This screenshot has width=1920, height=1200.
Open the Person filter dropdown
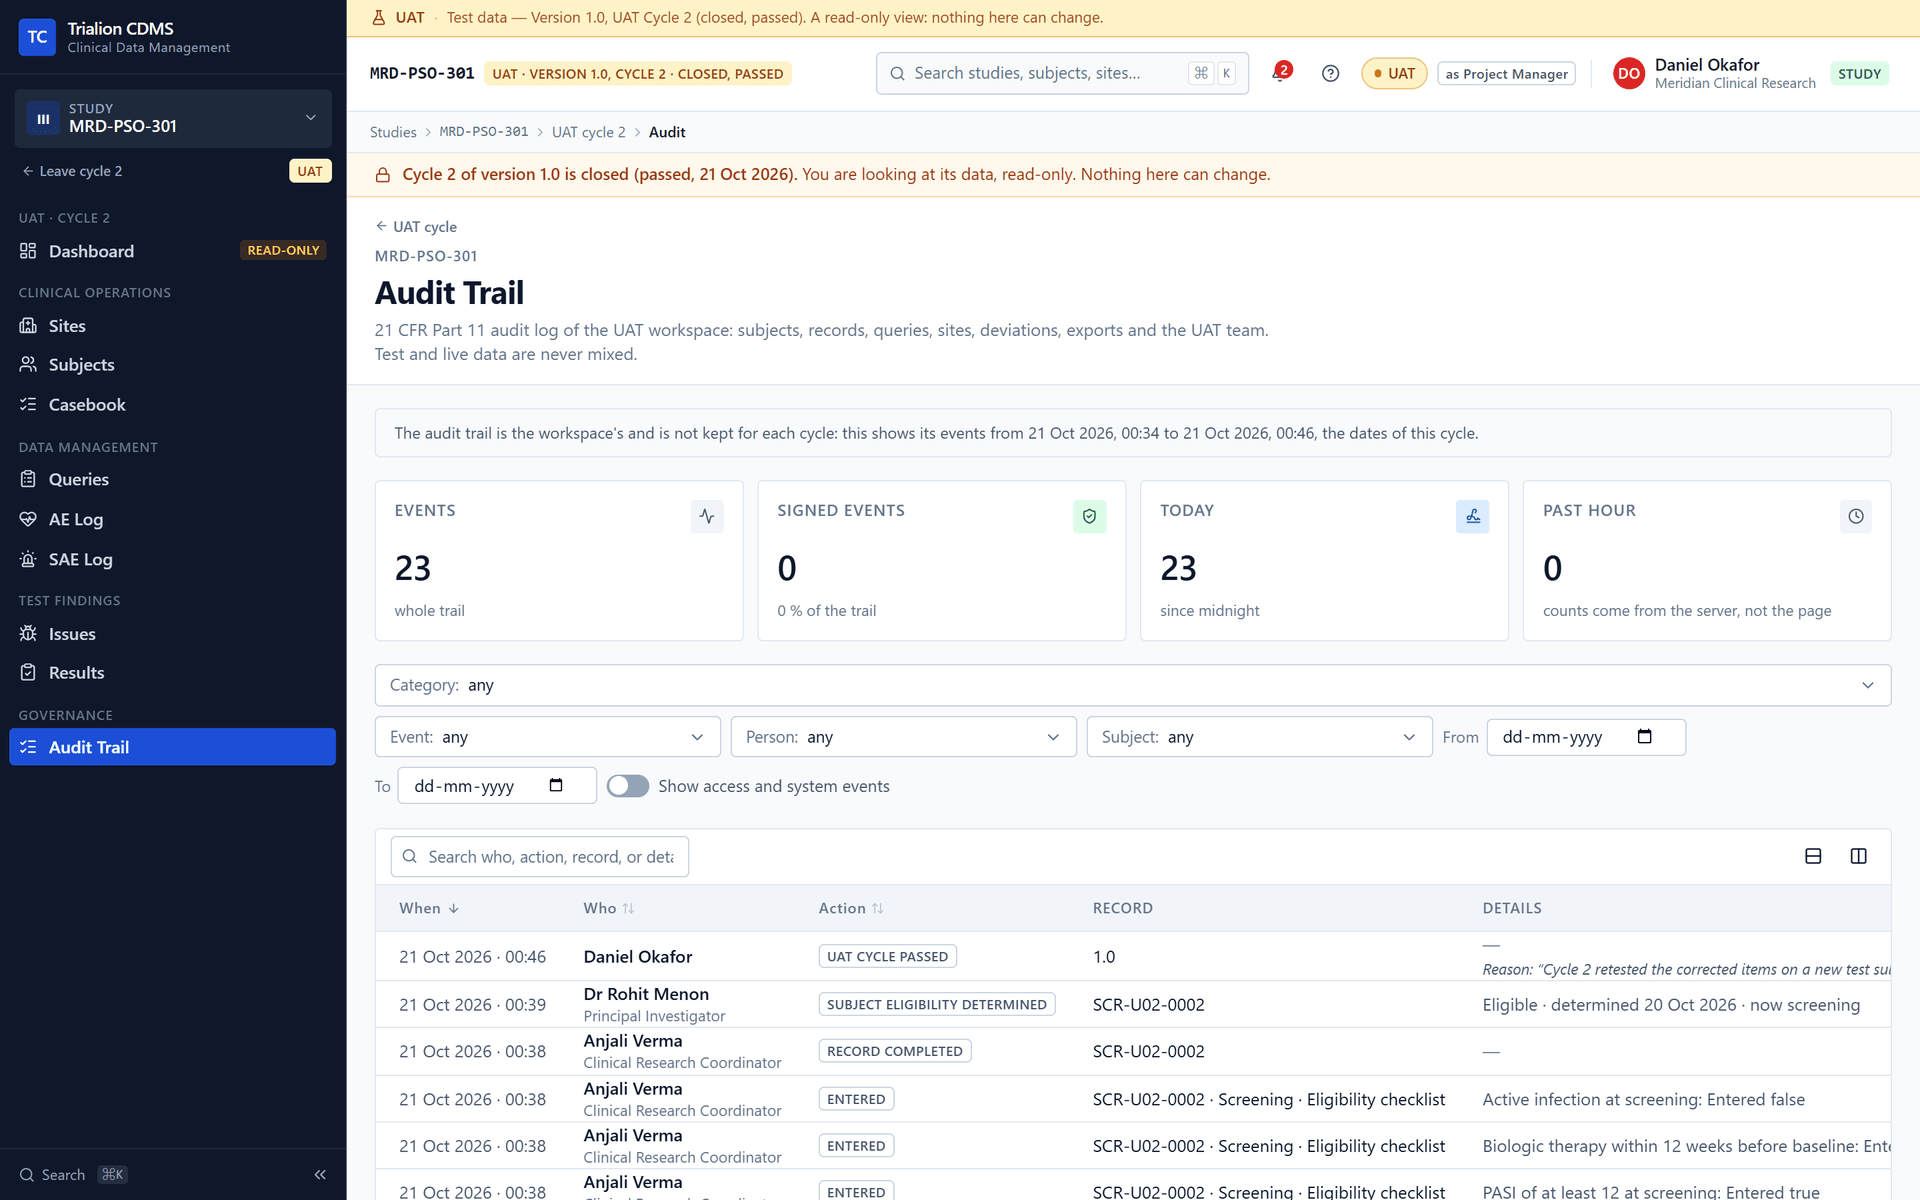coord(903,737)
